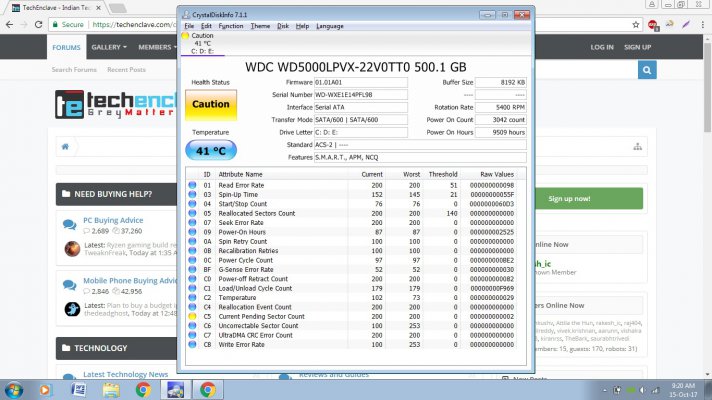Open the Function menu

point(231,26)
